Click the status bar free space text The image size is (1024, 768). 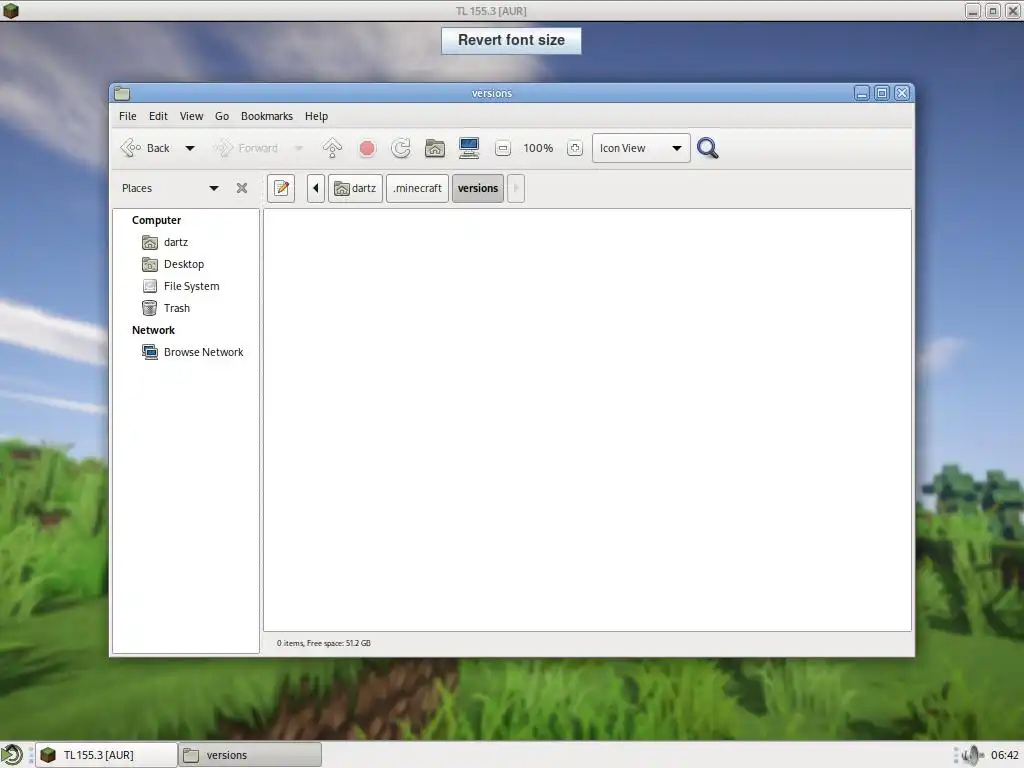coord(323,643)
